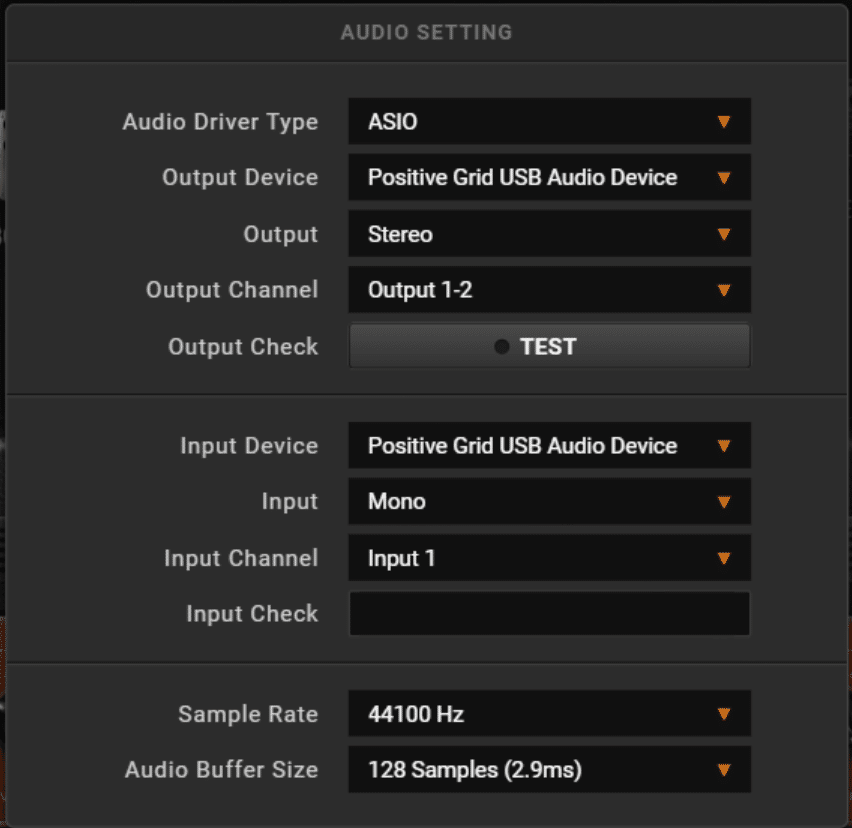The height and width of the screenshot is (828, 852).
Task: Click the TEST output check button
Action: pos(549,346)
